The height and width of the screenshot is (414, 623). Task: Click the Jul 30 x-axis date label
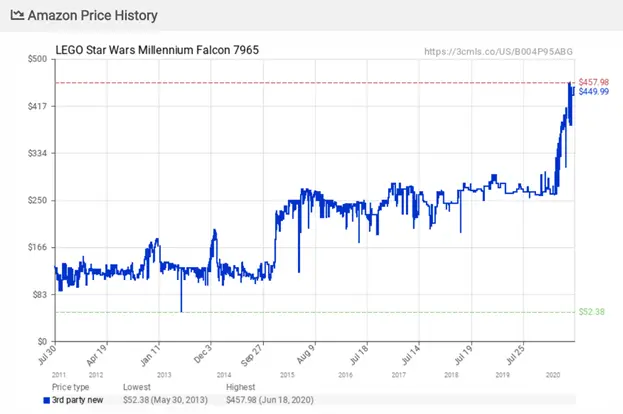tap(47, 354)
